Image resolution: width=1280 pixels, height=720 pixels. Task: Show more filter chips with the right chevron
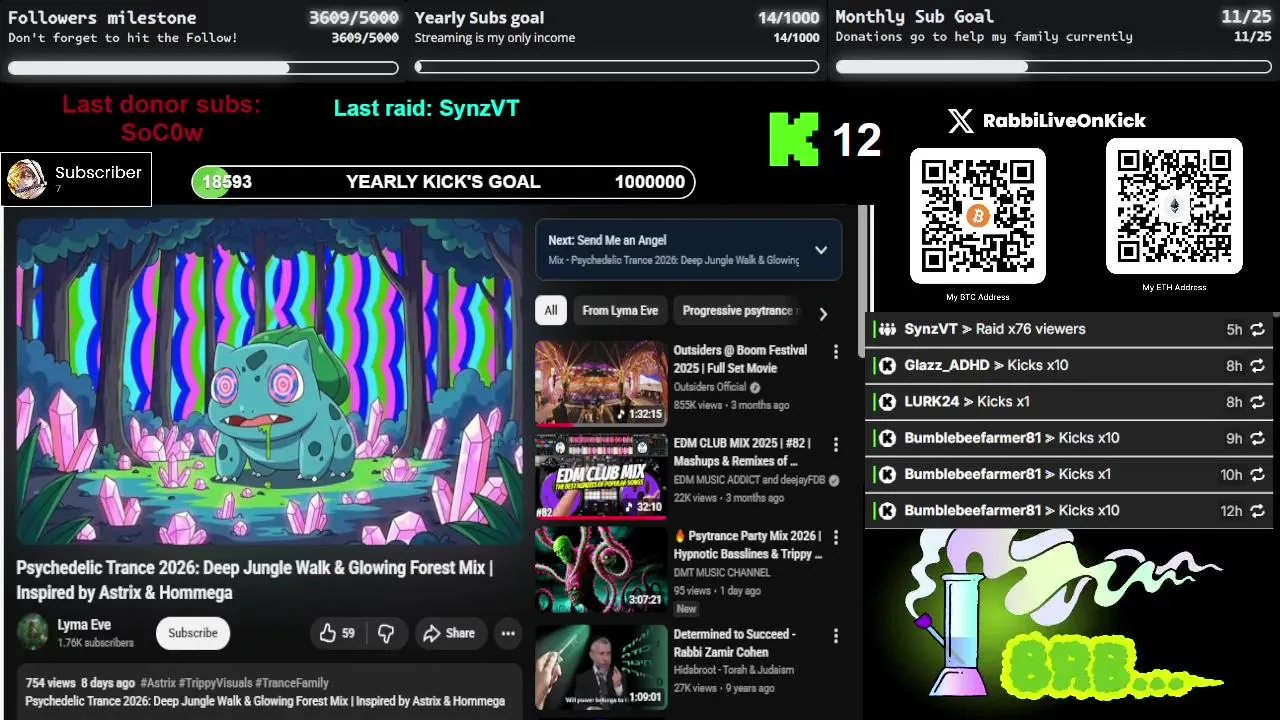(823, 314)
